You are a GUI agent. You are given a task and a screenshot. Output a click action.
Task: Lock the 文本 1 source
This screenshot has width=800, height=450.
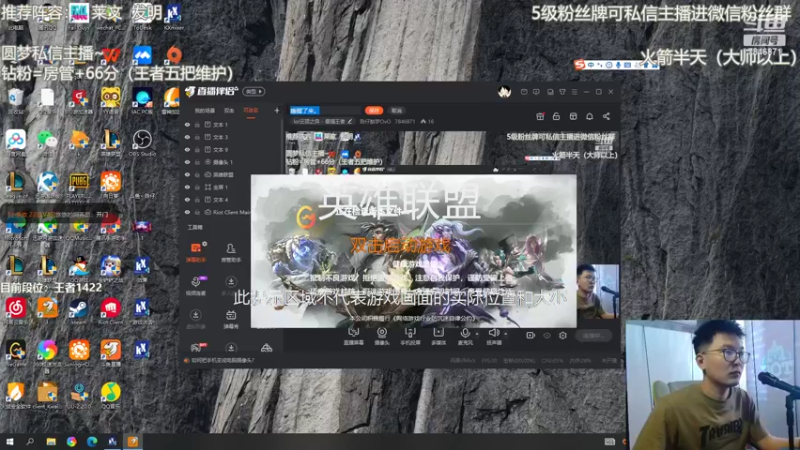click(197, 124)
